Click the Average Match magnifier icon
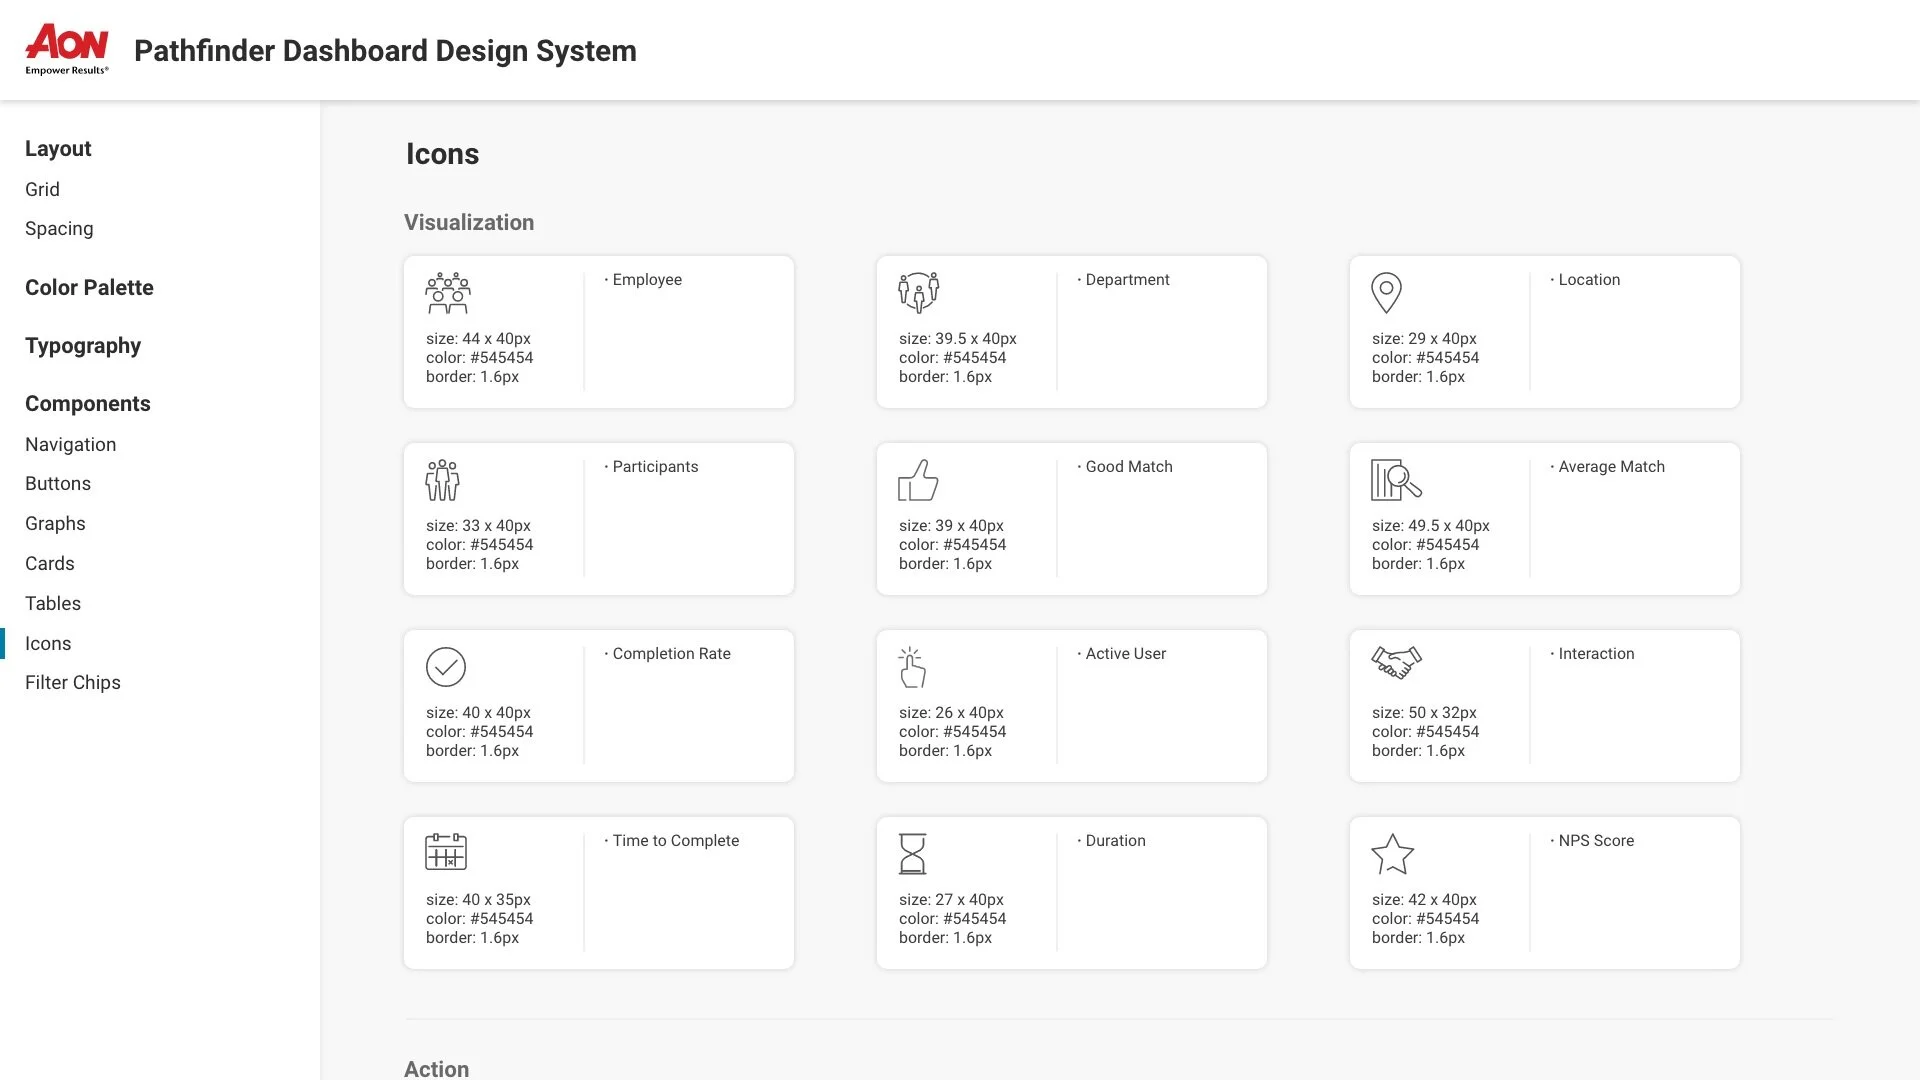The width and height of the screenshot is (1920, 1080). click(x=1396, y=480)
